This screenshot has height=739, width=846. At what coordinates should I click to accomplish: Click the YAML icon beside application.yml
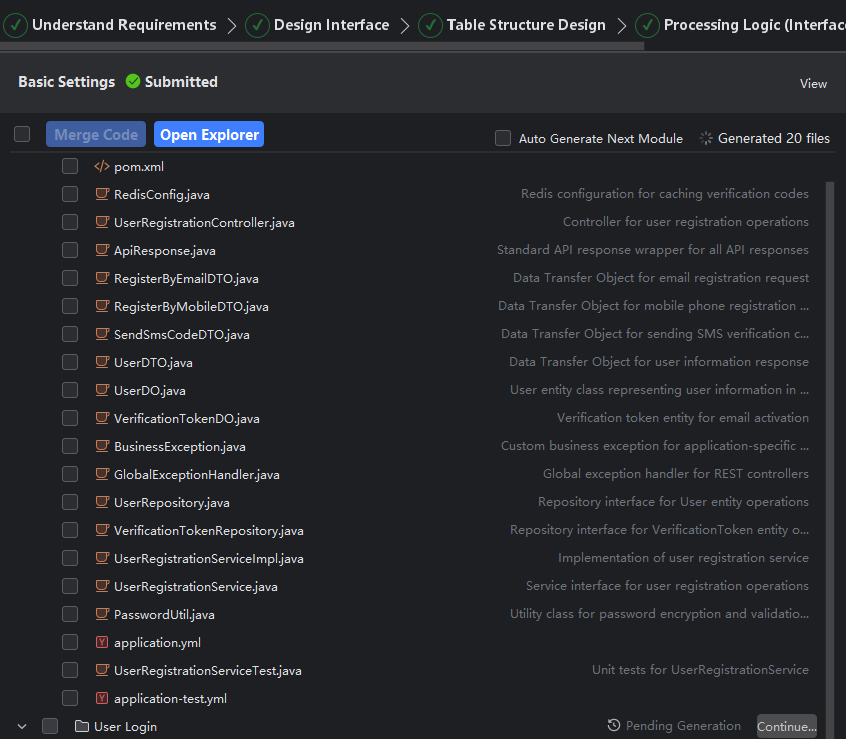pos(101,642)
